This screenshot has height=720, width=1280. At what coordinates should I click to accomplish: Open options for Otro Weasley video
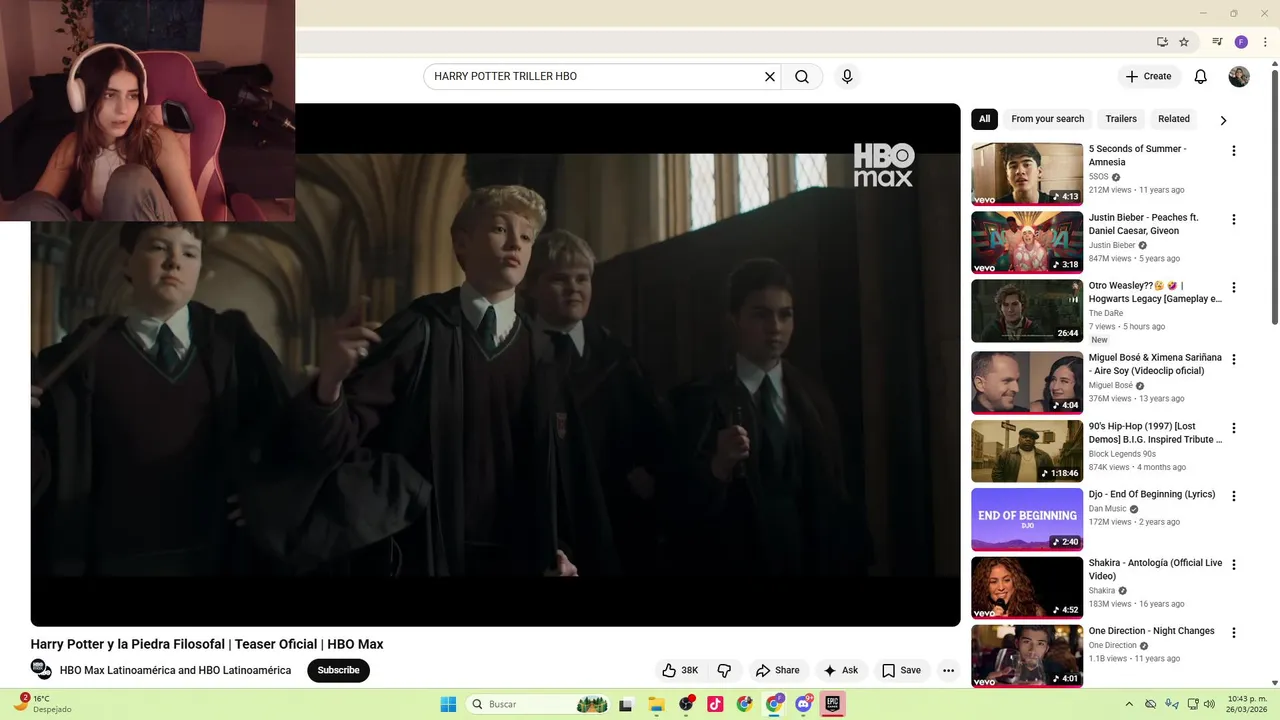[x=1233, y=287]
